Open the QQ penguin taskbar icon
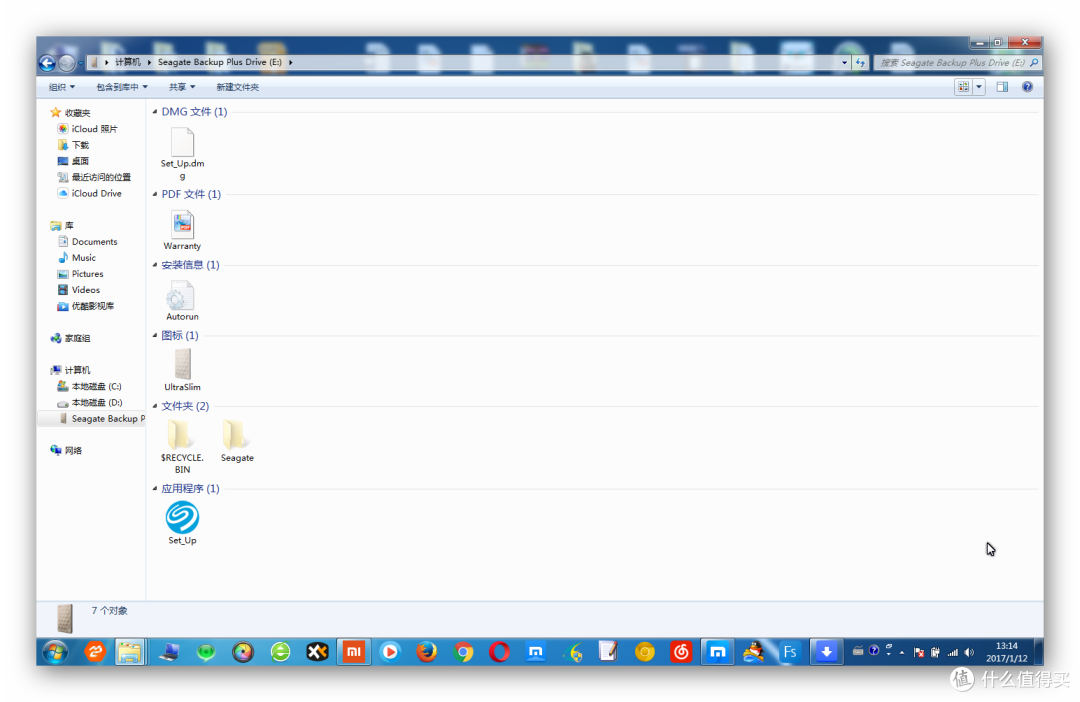This screenshot has height=702, width=1080. point(754,652)
